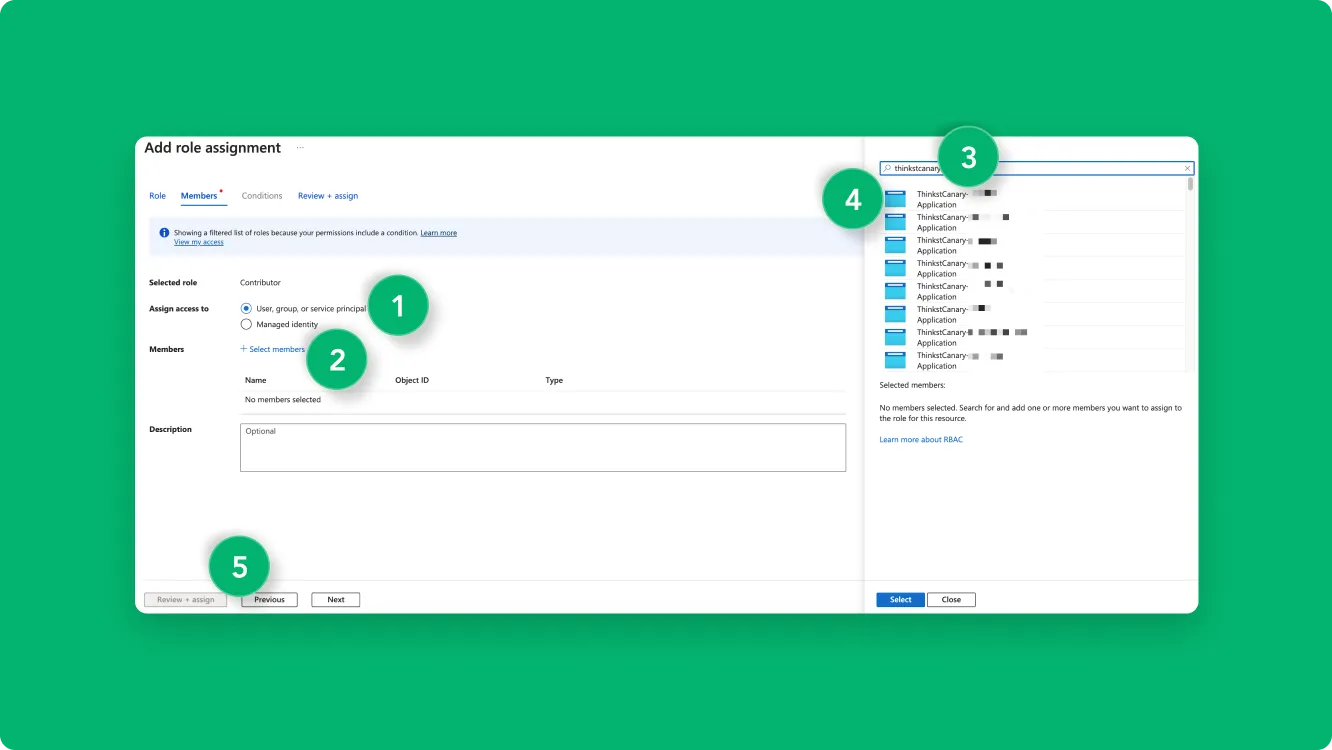Go to the Review + assign tab
The height and width of the screenshot is (750, 1332).
point(328,196)
